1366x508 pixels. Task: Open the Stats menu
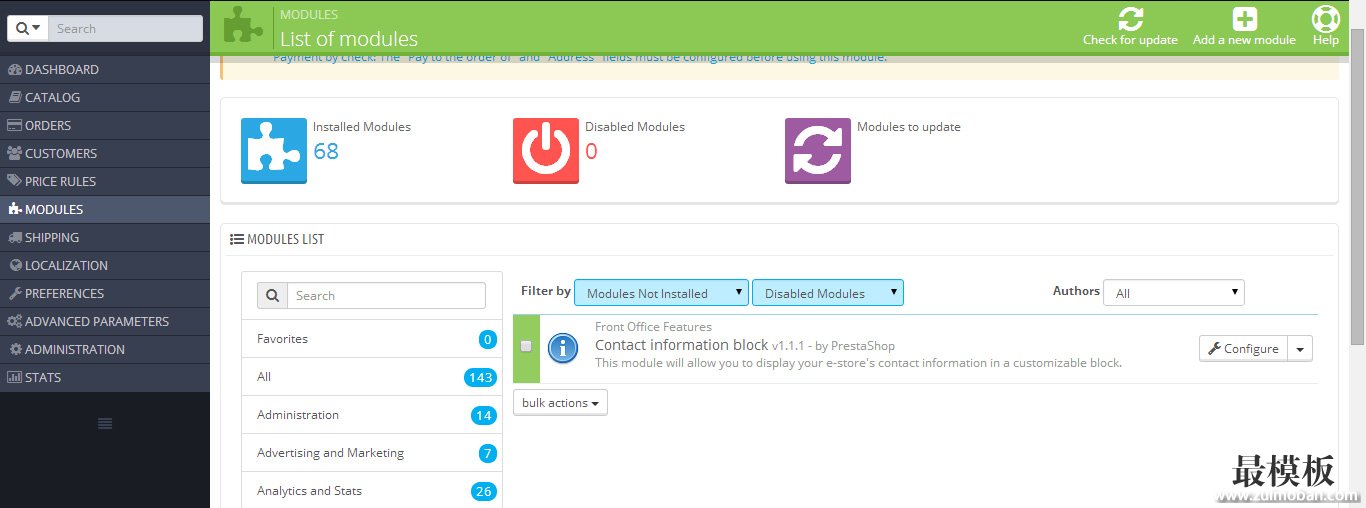point(105,378)
